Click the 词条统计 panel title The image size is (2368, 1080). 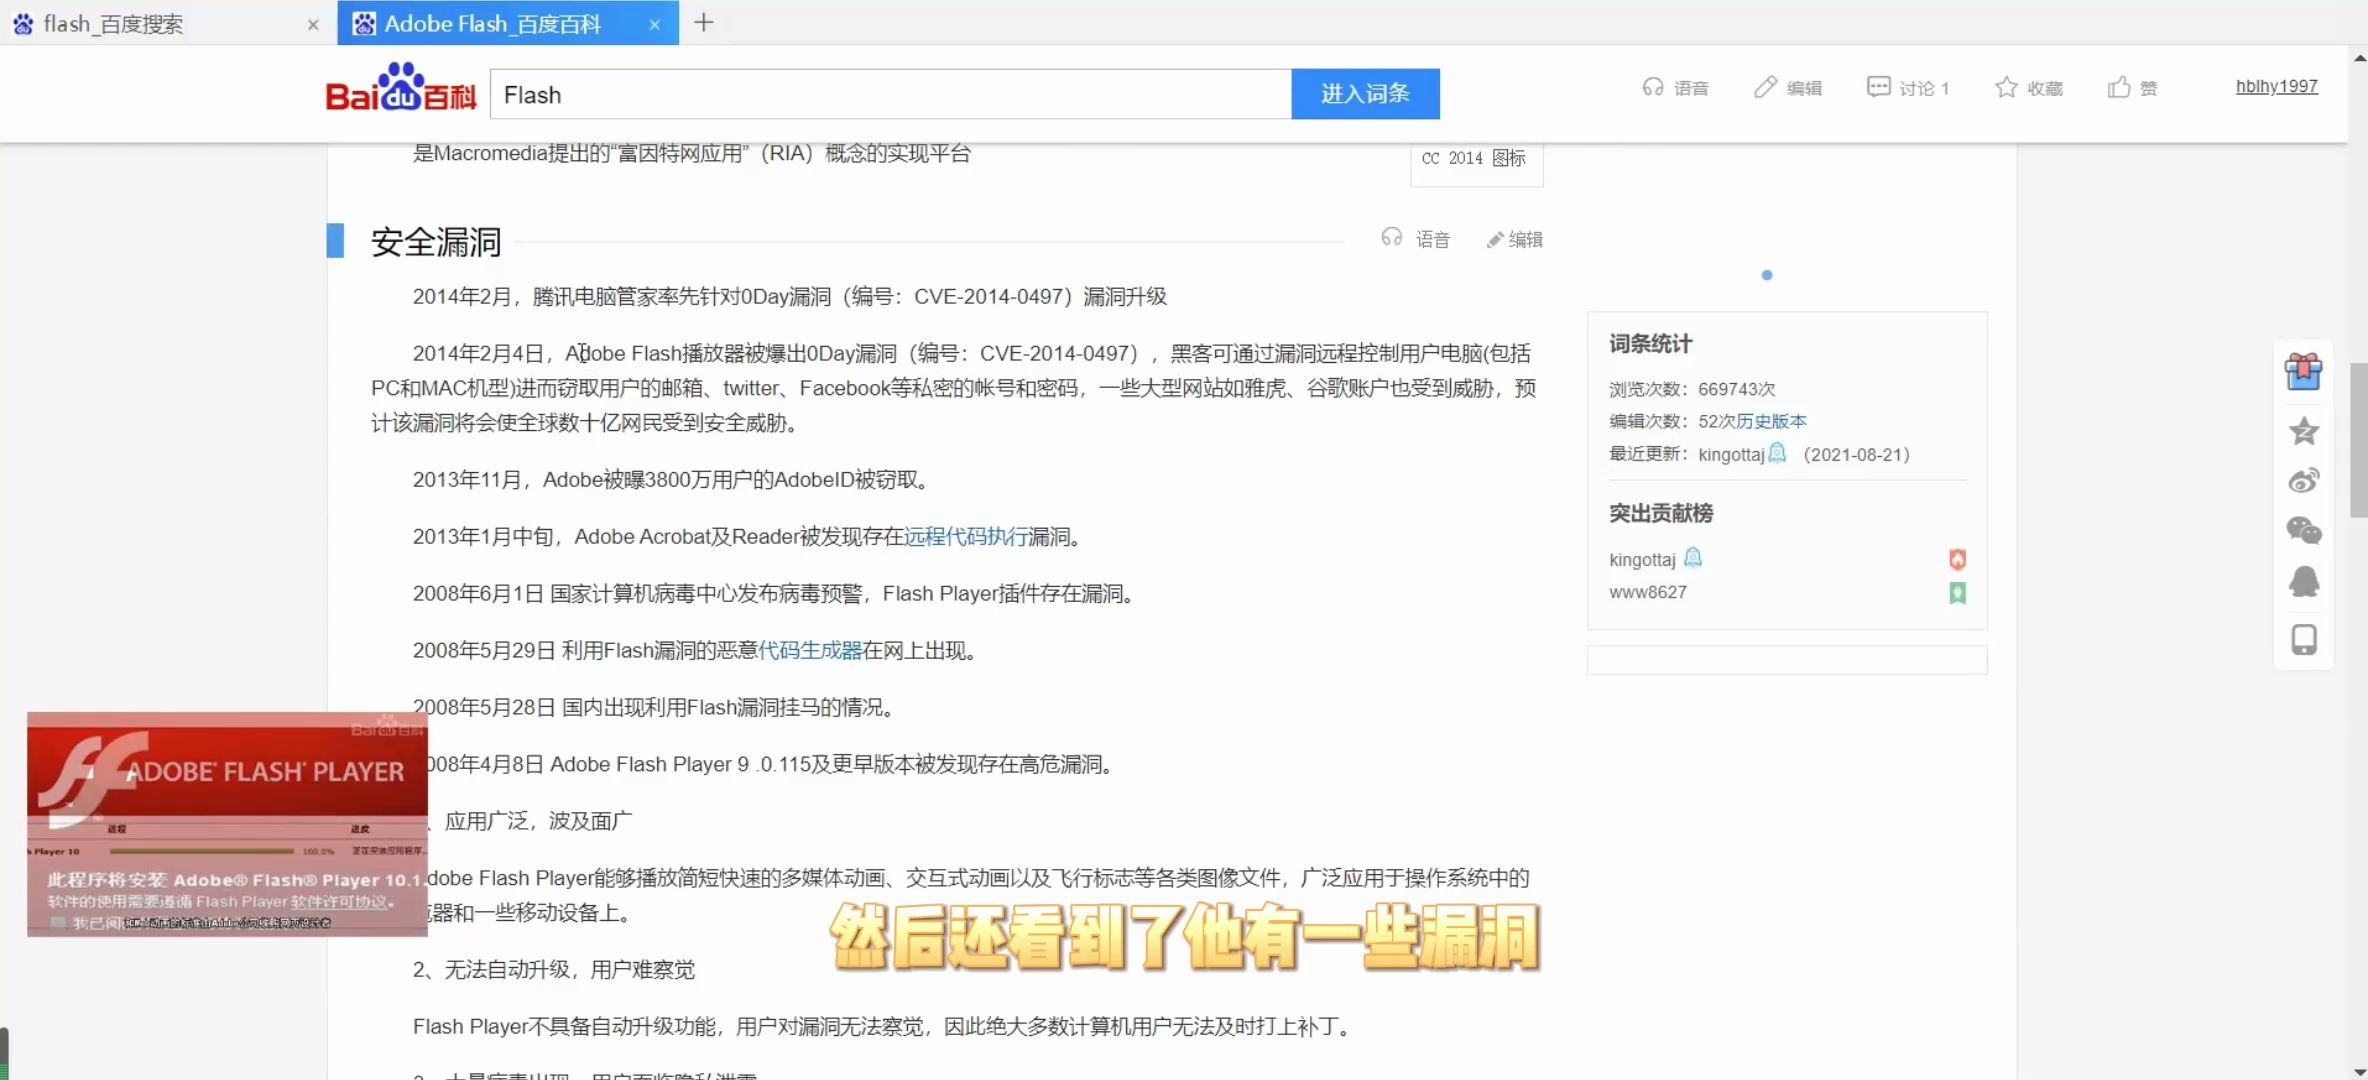click(1650, 344)
